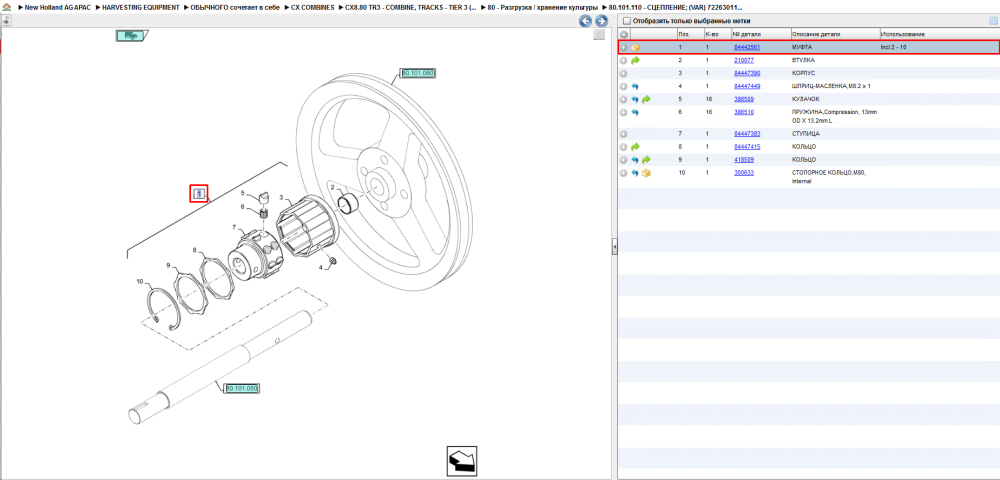Click the teal figure navigation tag

point(132,36)
